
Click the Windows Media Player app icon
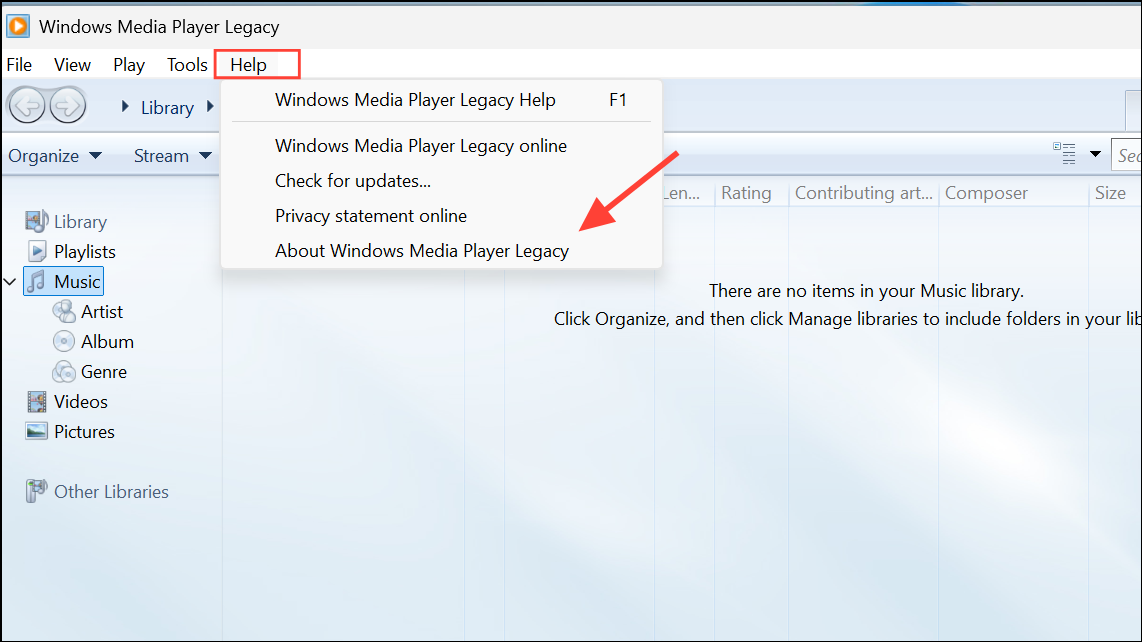18,26
